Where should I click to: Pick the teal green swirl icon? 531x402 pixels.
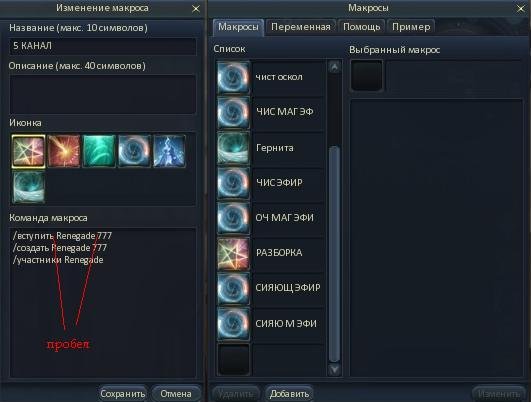coord(99,151)
